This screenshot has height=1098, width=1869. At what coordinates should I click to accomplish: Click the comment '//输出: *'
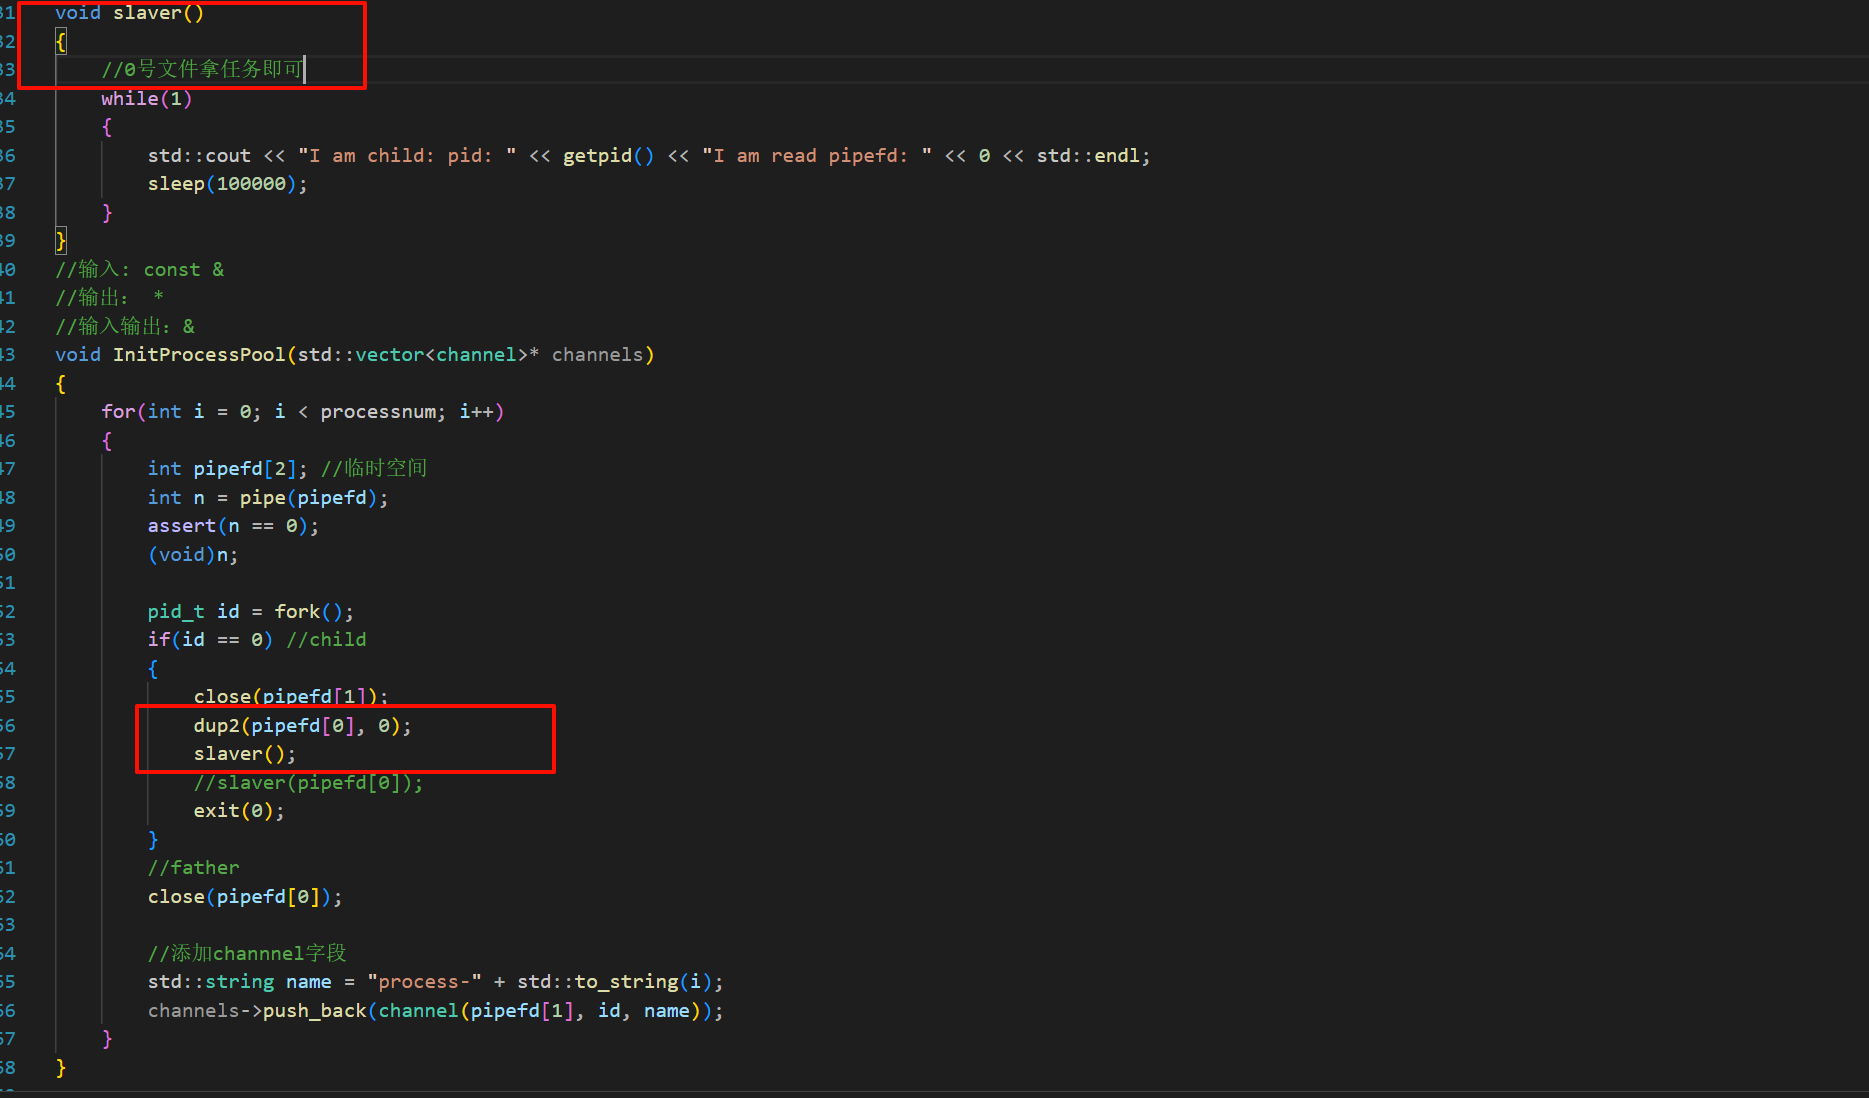[x=109, y=297]
